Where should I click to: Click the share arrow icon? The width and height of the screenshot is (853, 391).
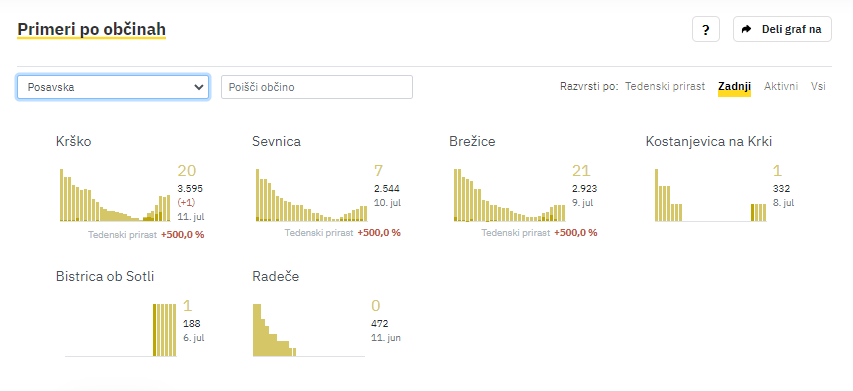point(746,29)
